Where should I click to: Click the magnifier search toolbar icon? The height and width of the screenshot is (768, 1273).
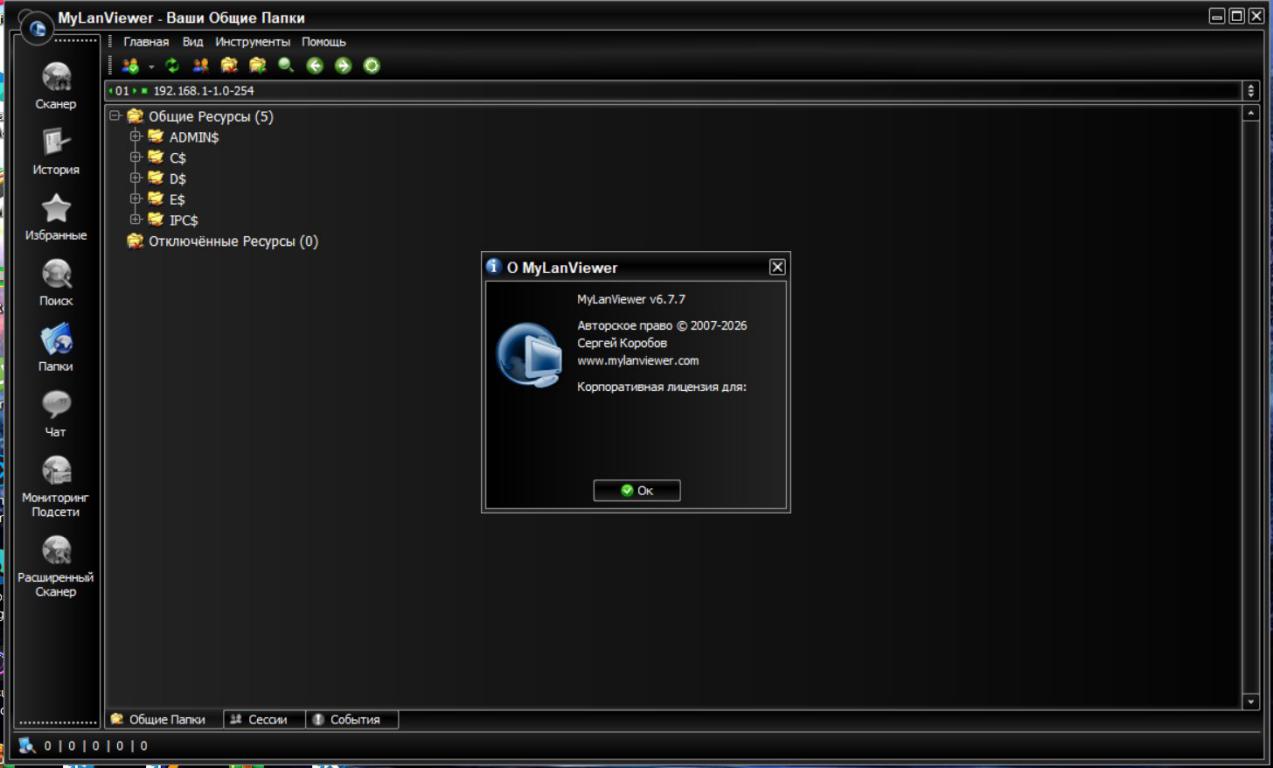(x=286, y=66)
